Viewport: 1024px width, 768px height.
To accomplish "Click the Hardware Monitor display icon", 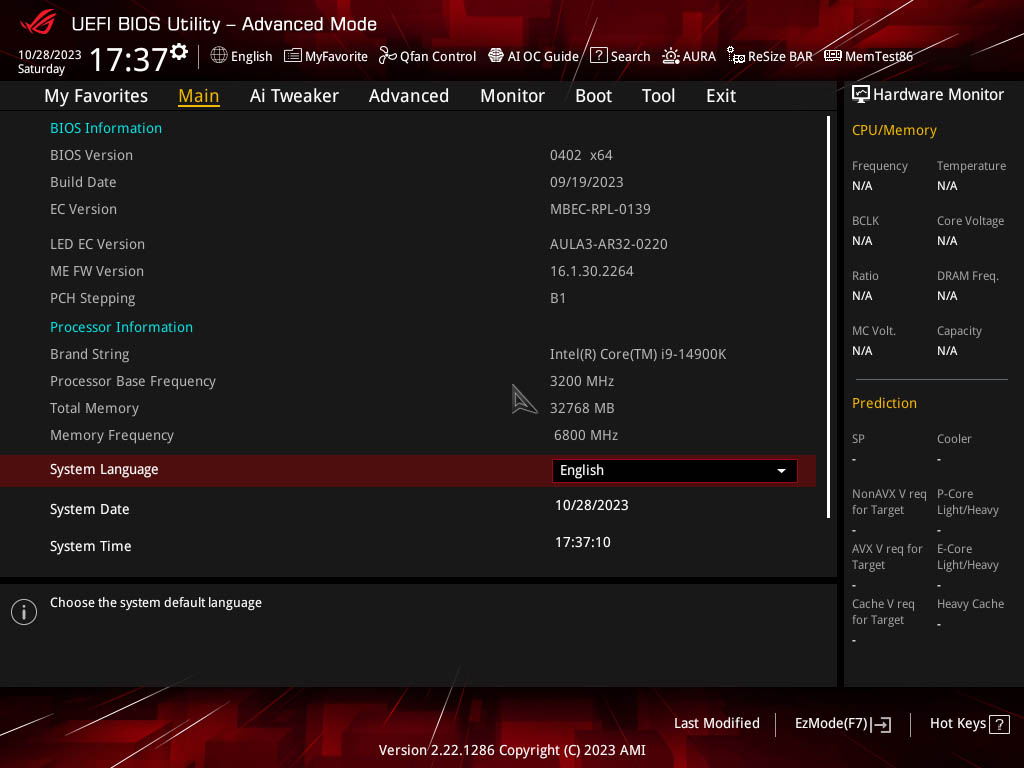I will click(x=861, y=95).
